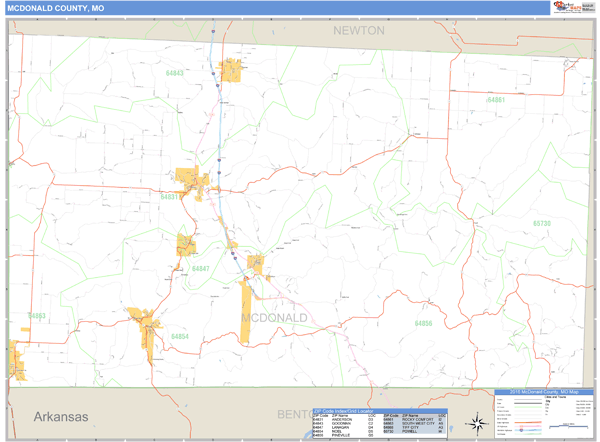The width and height of the screenshot is (600, 442).
Task: Click the 2016 McDonald County map legend title
Action: (539, 391)
